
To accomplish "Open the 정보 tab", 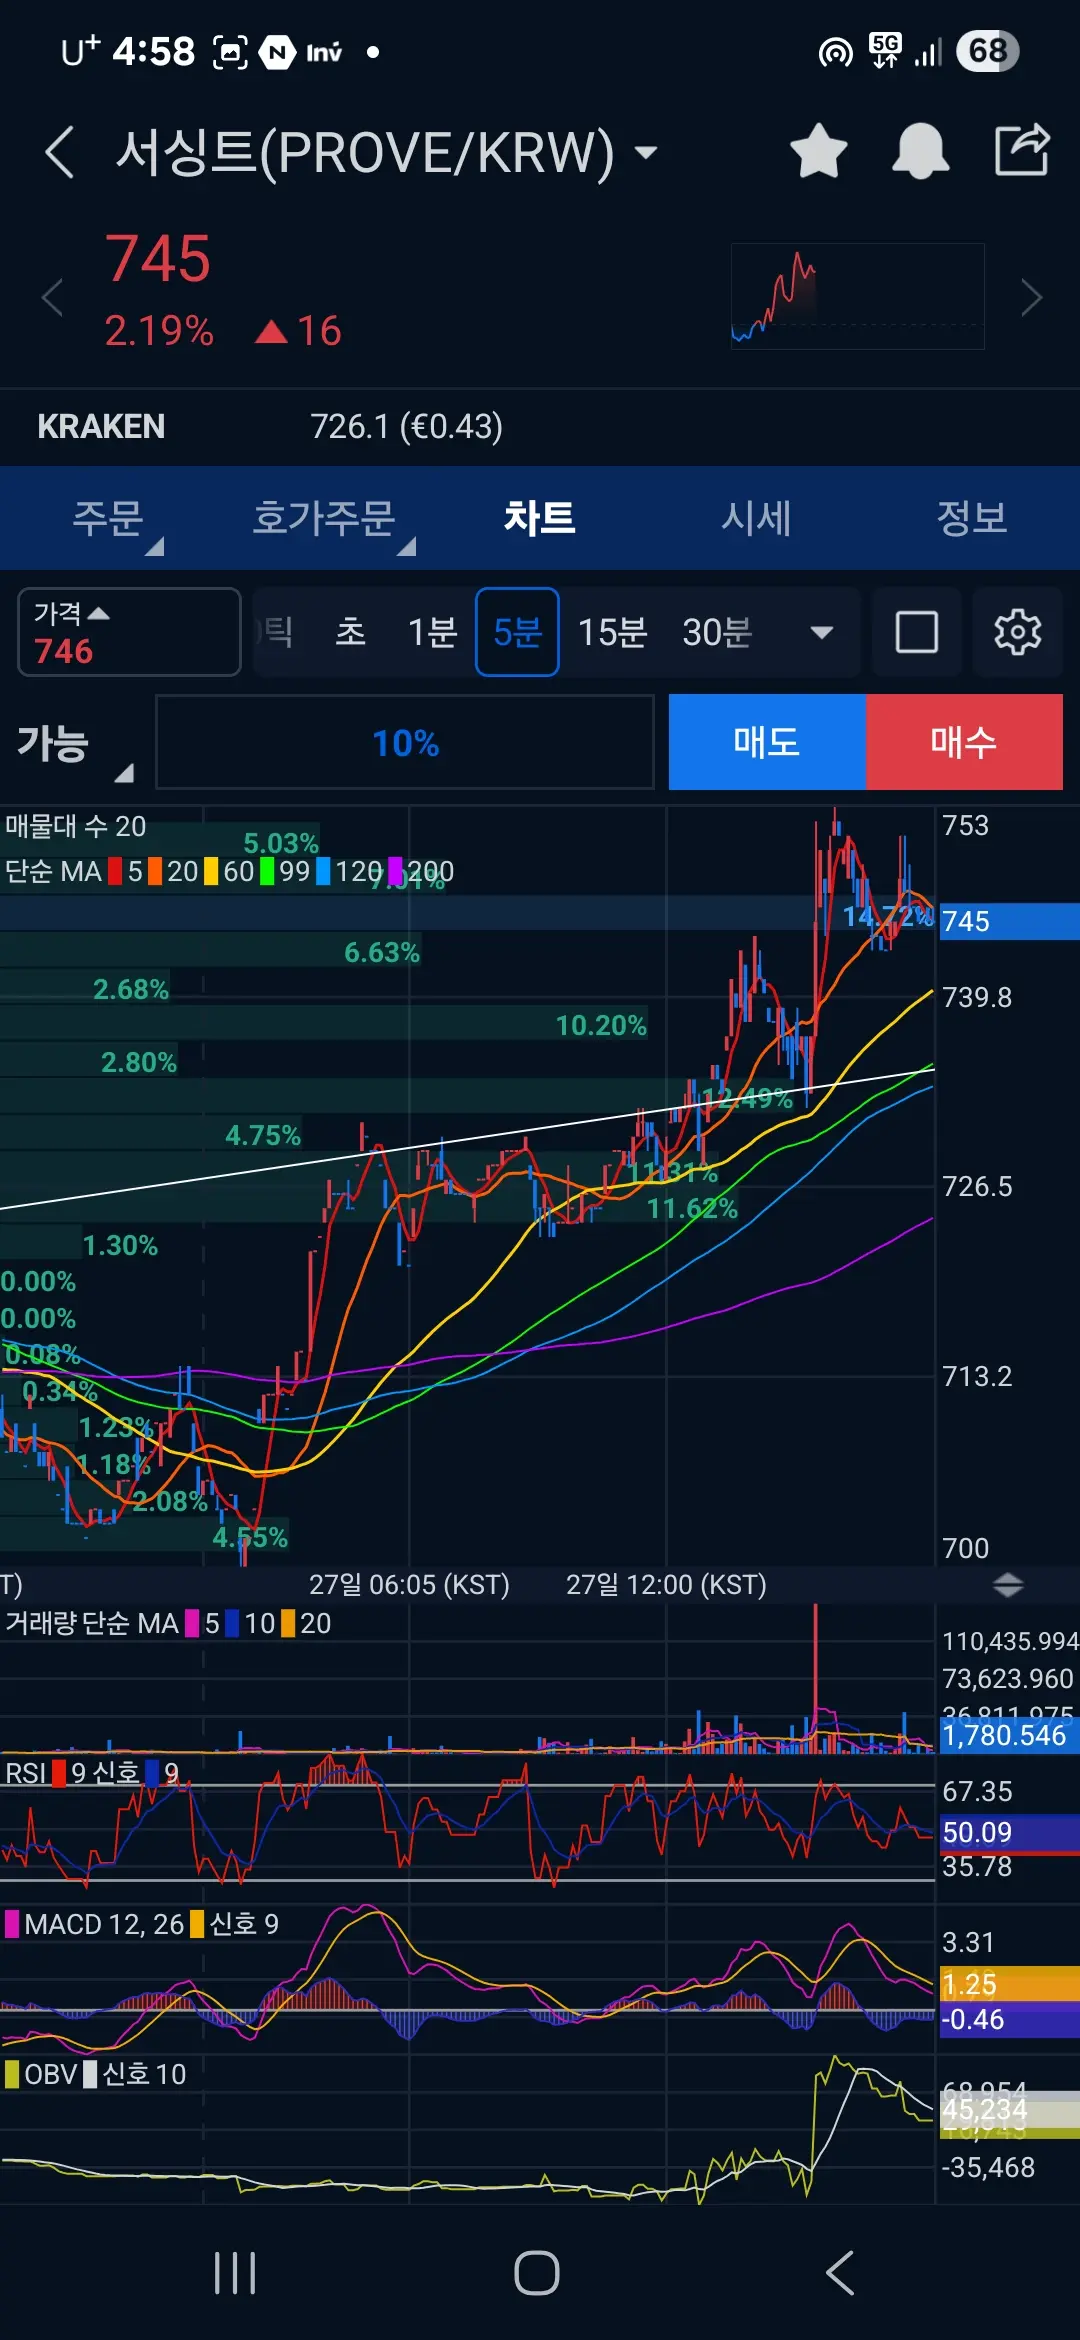I will coord(972,518).
